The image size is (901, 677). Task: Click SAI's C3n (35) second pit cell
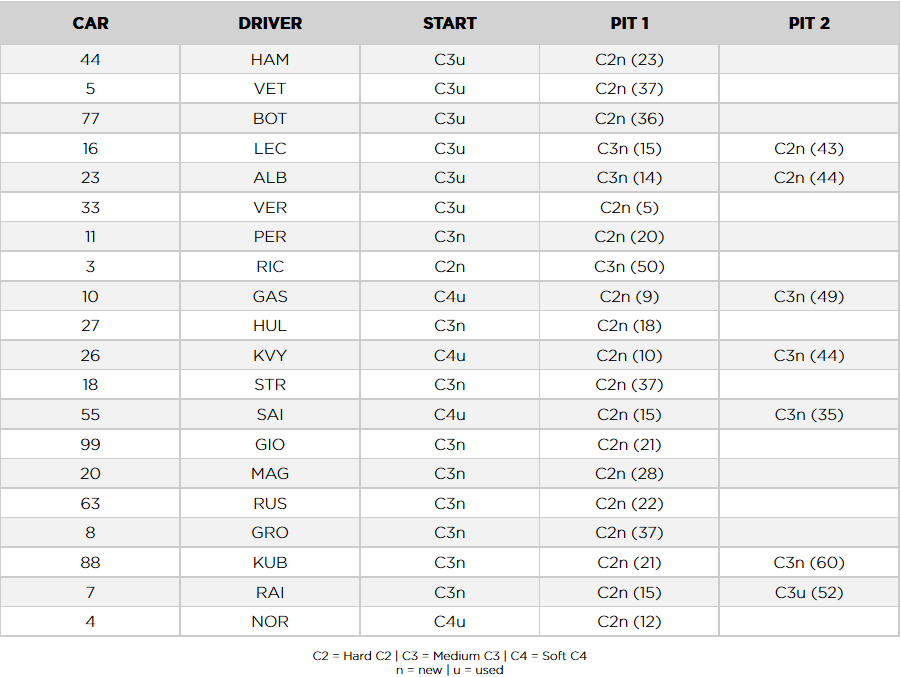(809, 414)
